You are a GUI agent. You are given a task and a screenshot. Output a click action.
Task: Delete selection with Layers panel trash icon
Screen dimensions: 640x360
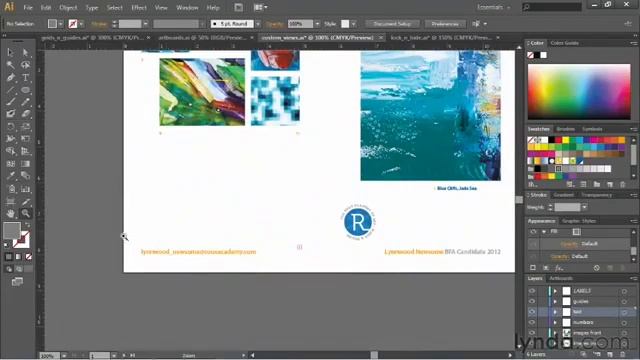coord(622,354)
